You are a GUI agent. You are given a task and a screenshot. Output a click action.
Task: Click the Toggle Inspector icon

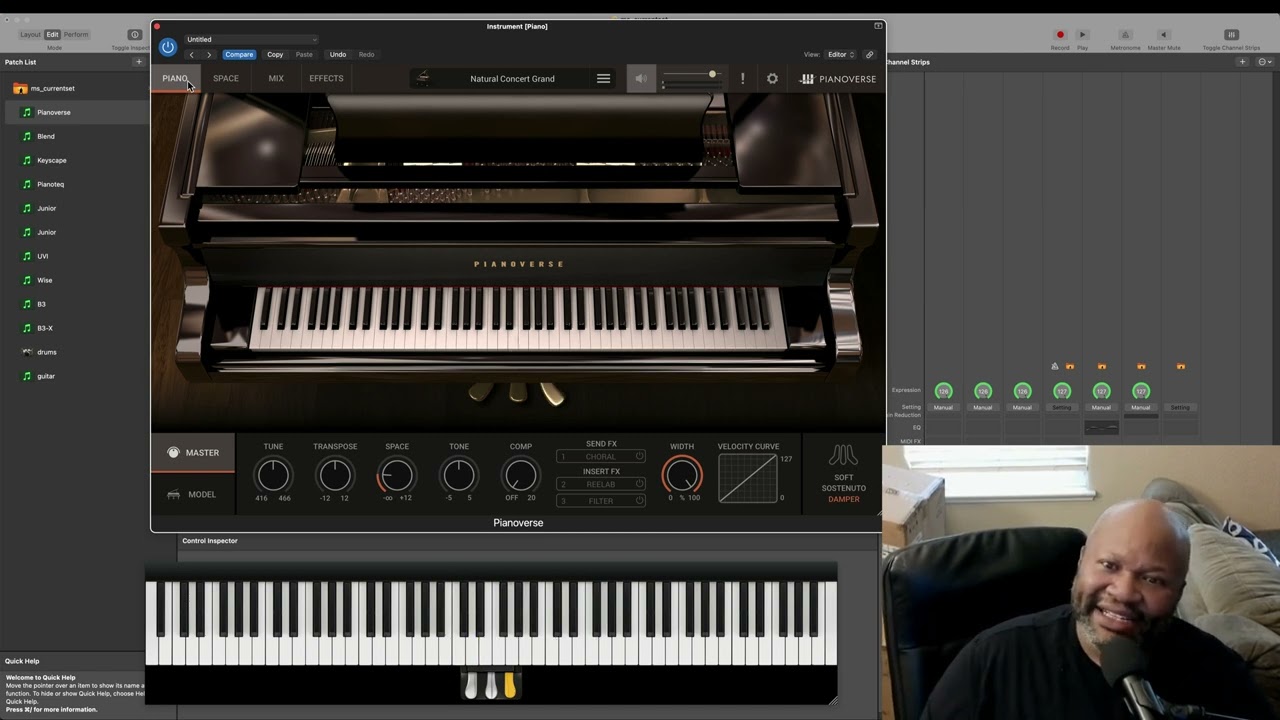(x=135, y=35)
